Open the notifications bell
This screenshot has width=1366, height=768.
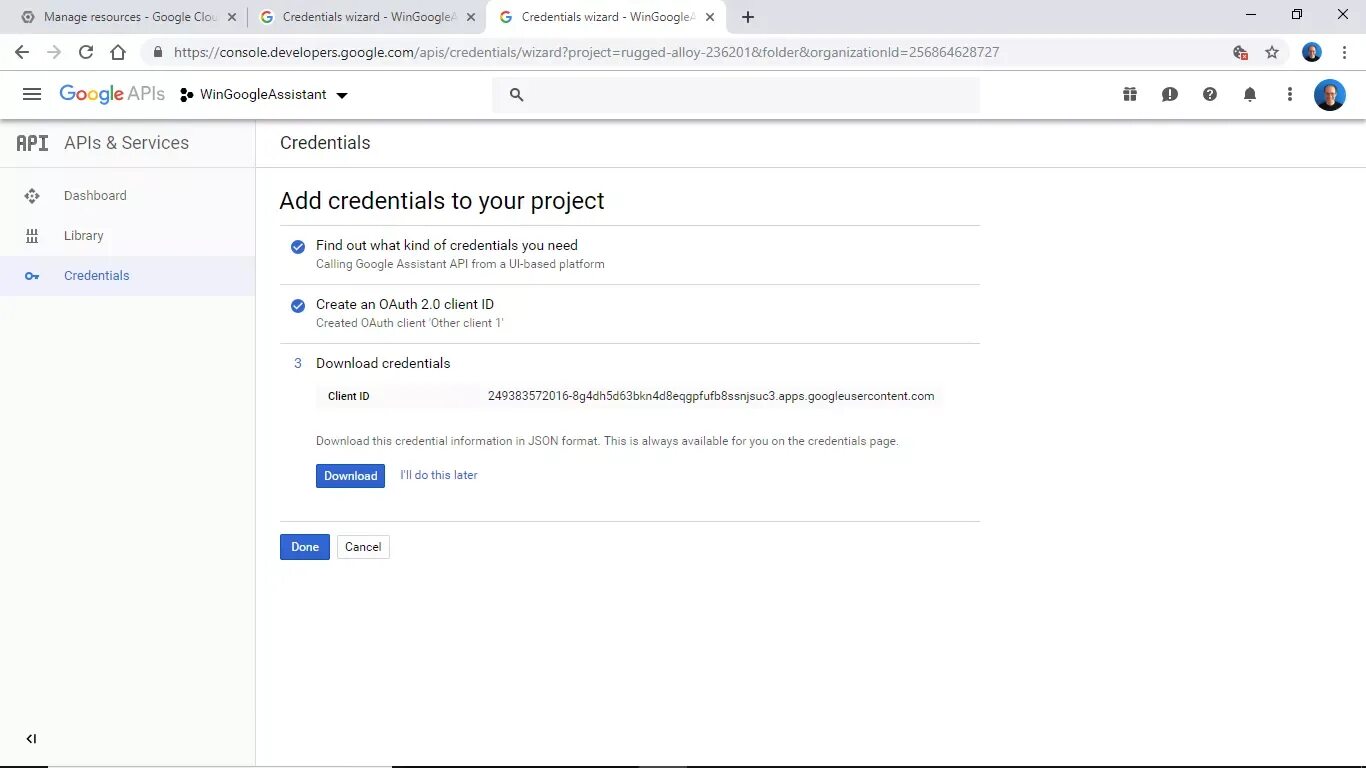pos(1250,94)
